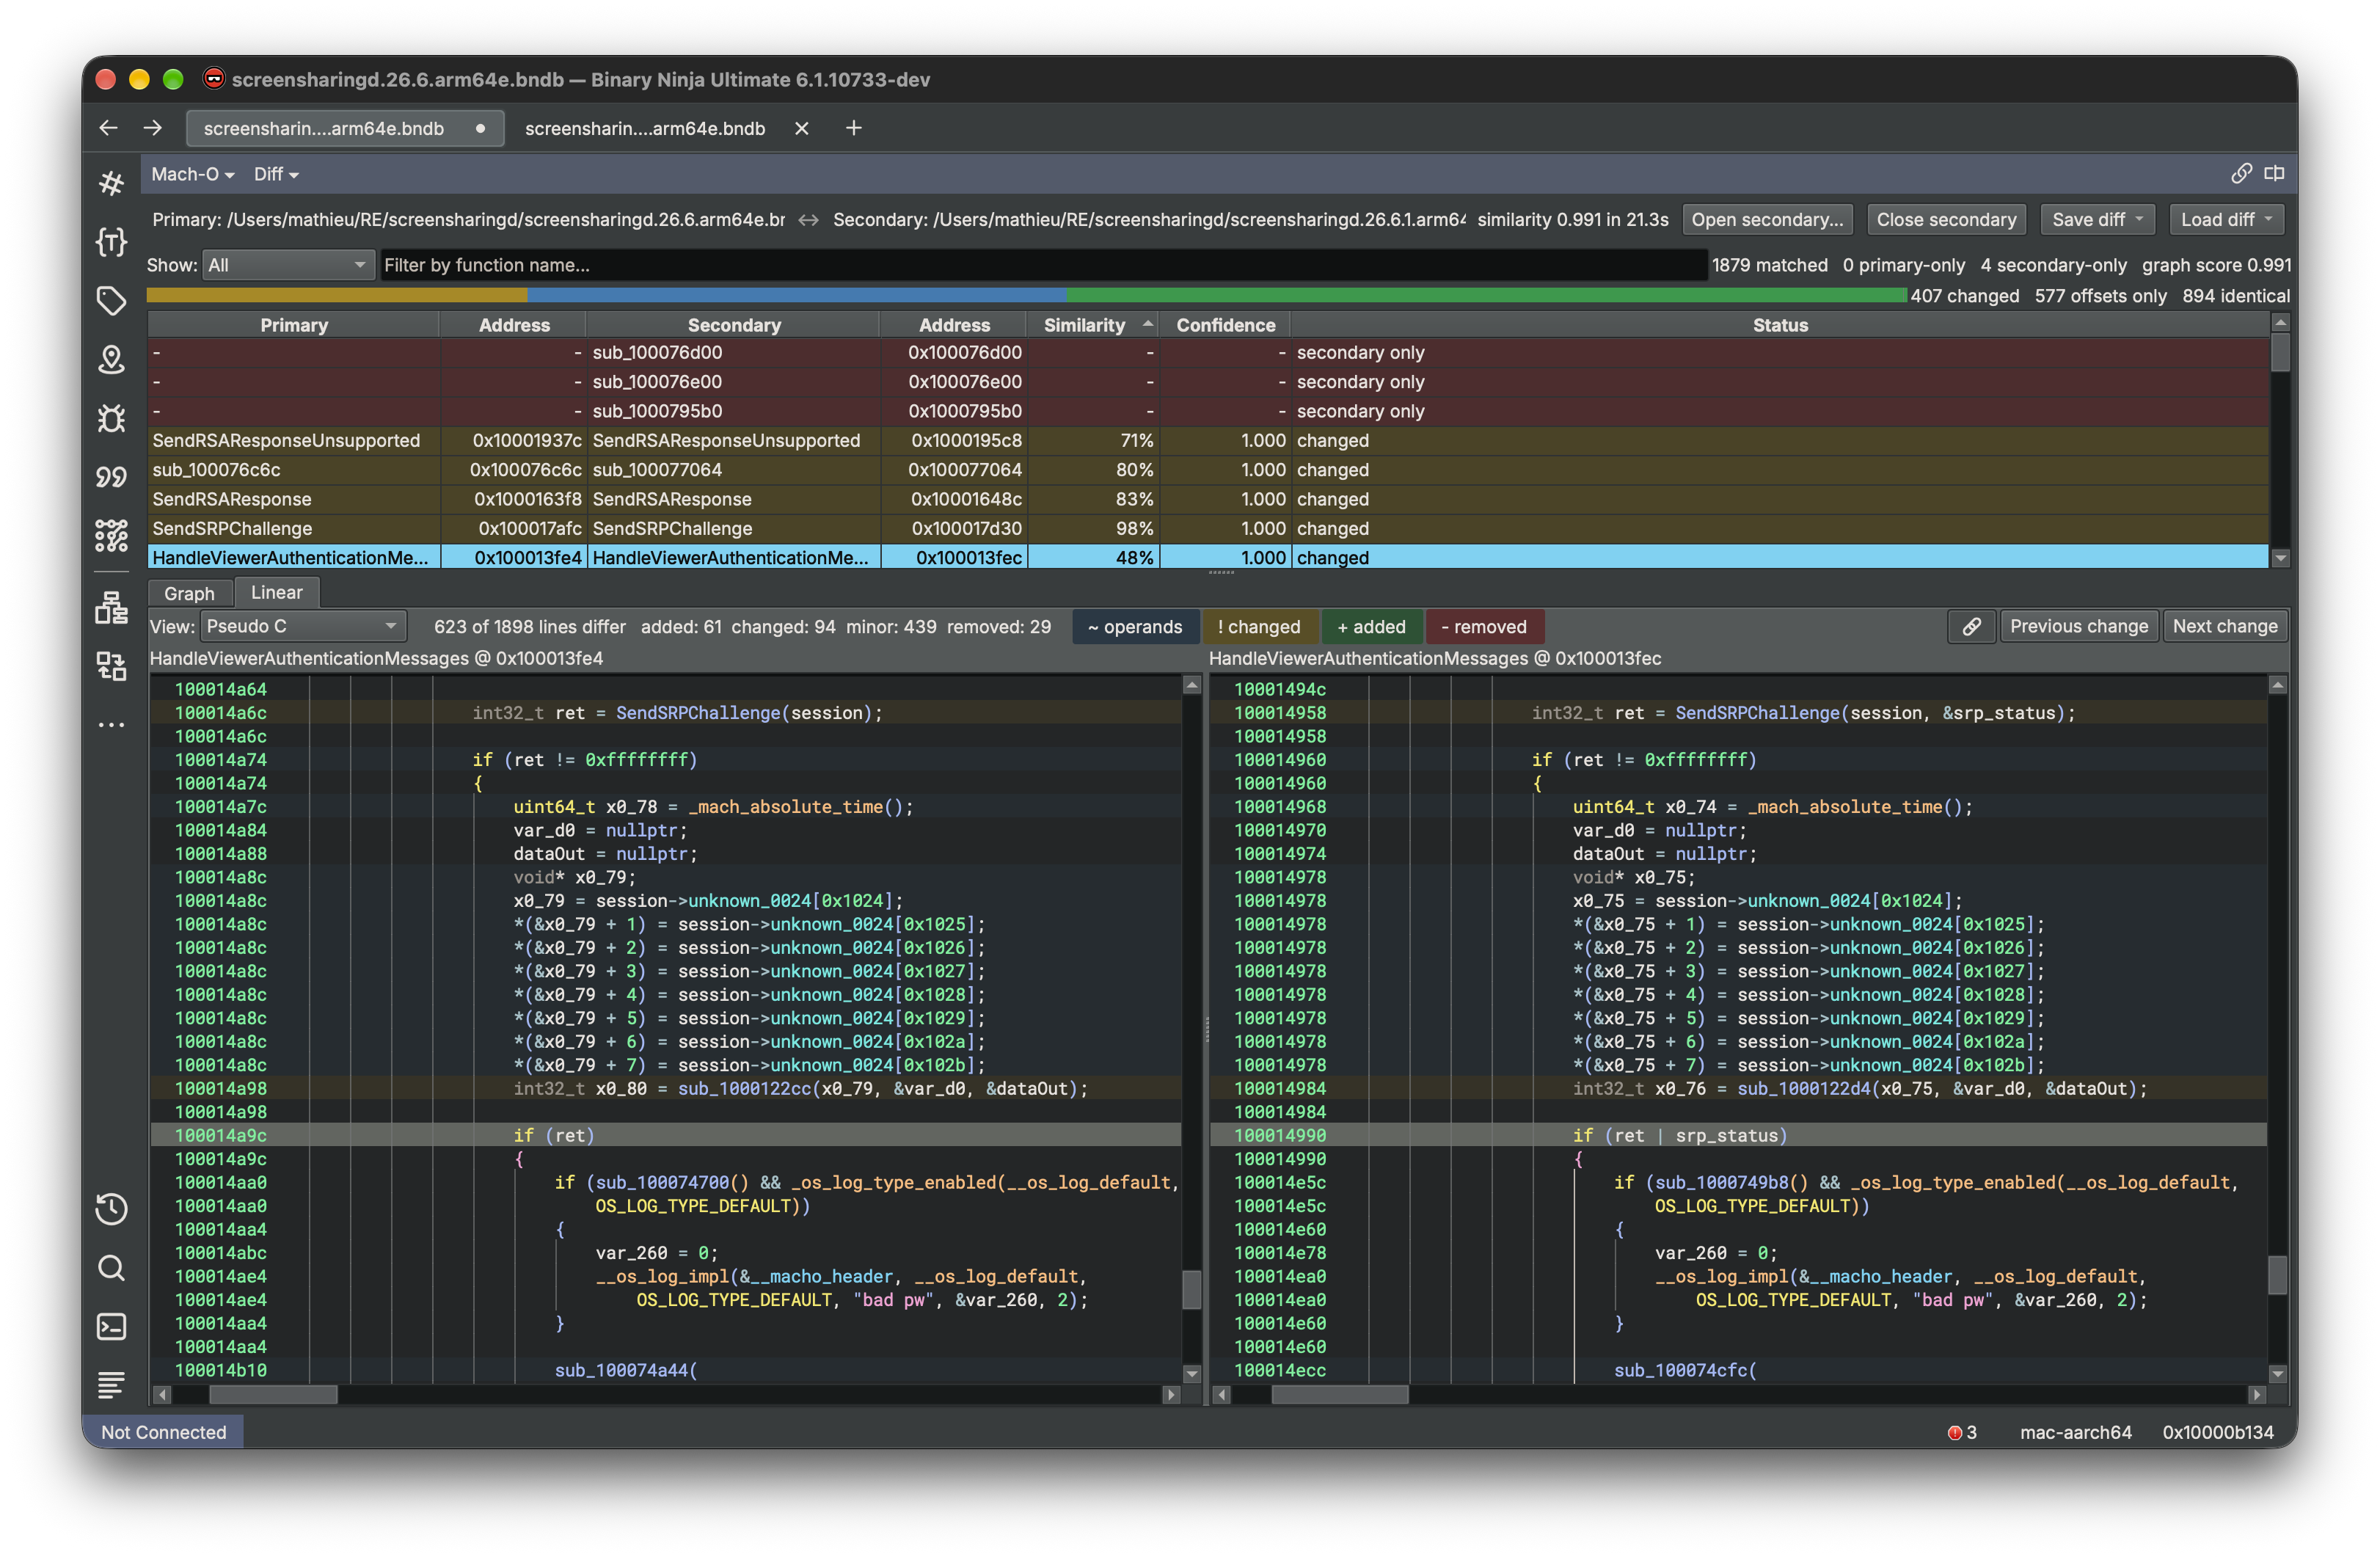Click the Not Connected status indicator
Image resolution: width=2380 pixels, height=1557 pixels.
[164, 1432]
